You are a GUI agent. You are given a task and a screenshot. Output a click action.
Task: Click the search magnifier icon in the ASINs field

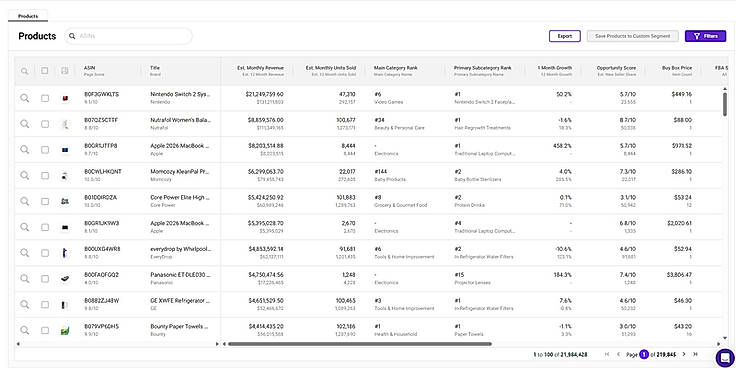point(72,36)
